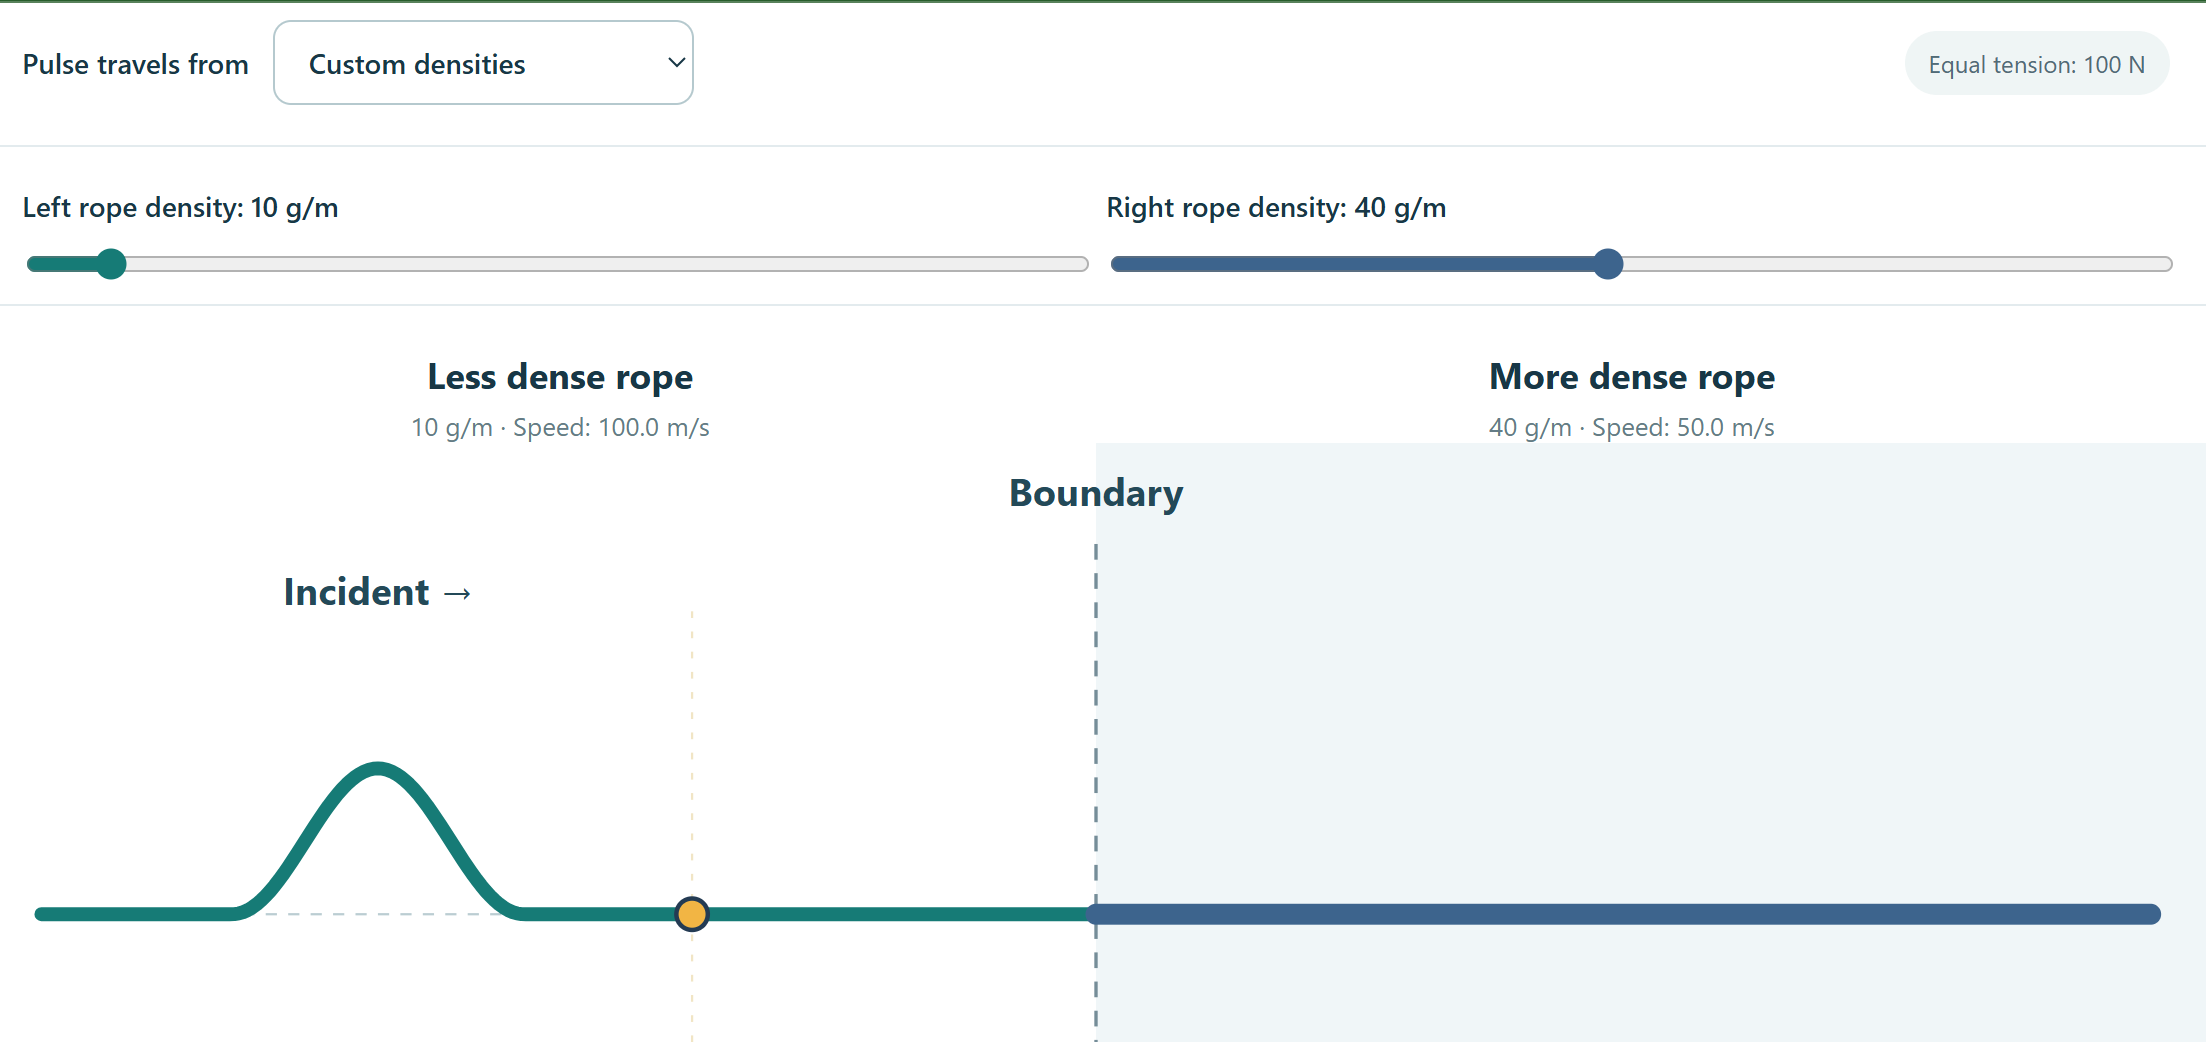Click the dropdown chevron arrow
Screen dimensions: 2206x1042
(676, 63)
